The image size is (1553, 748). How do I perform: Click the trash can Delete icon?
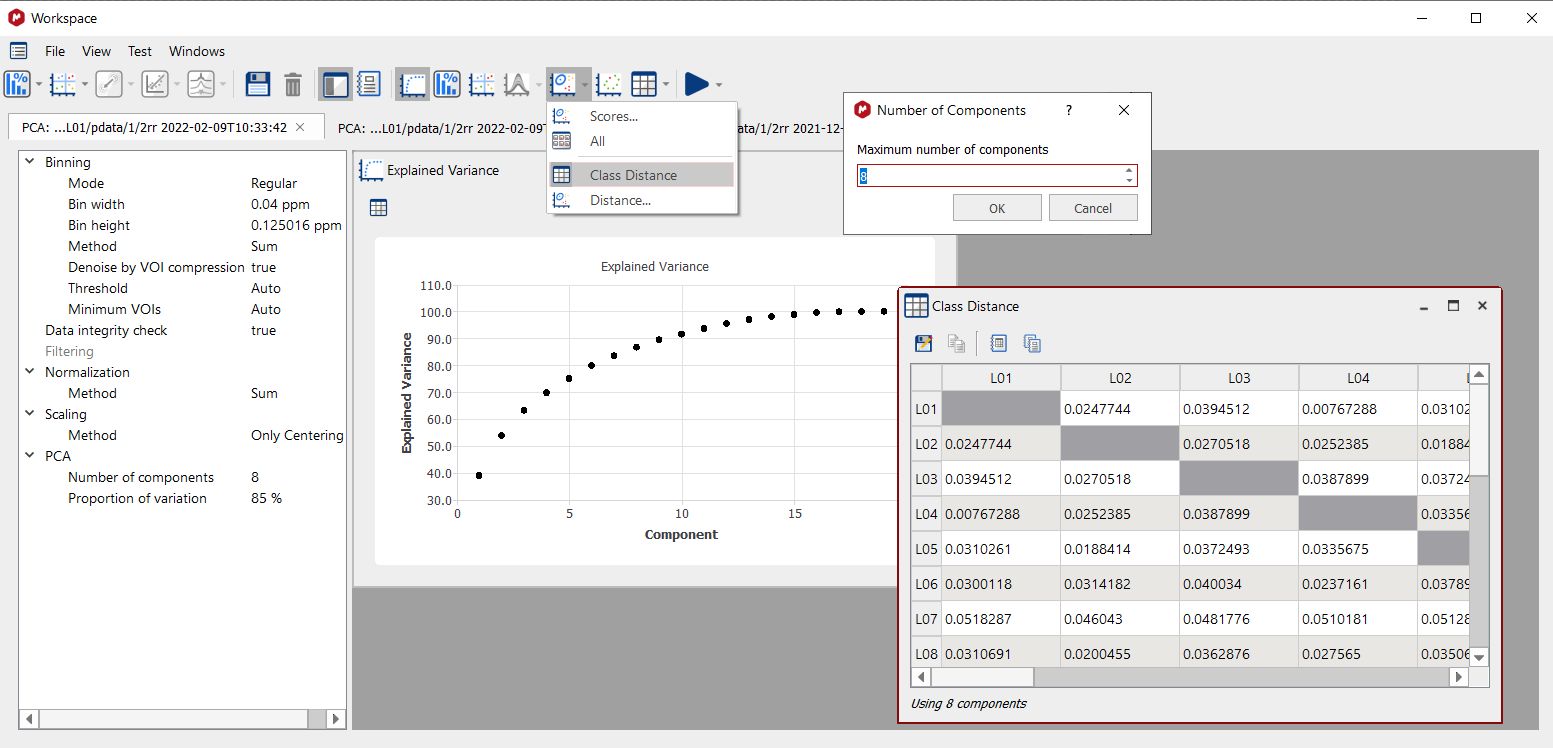point(293,84)
